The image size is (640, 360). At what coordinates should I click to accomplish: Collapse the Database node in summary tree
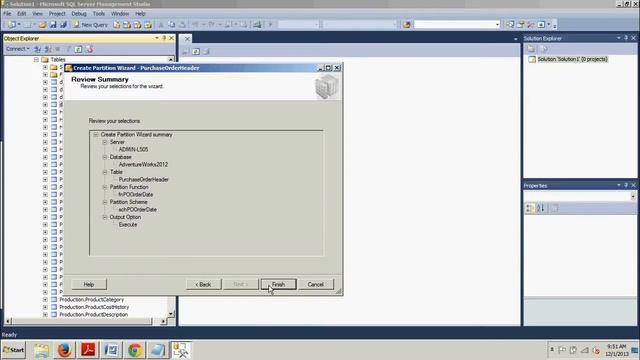click(x=105, y=157)
